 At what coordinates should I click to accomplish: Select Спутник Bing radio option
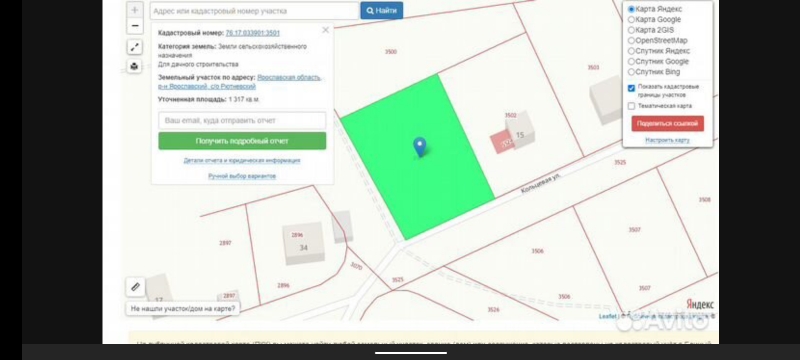[631, 72]
